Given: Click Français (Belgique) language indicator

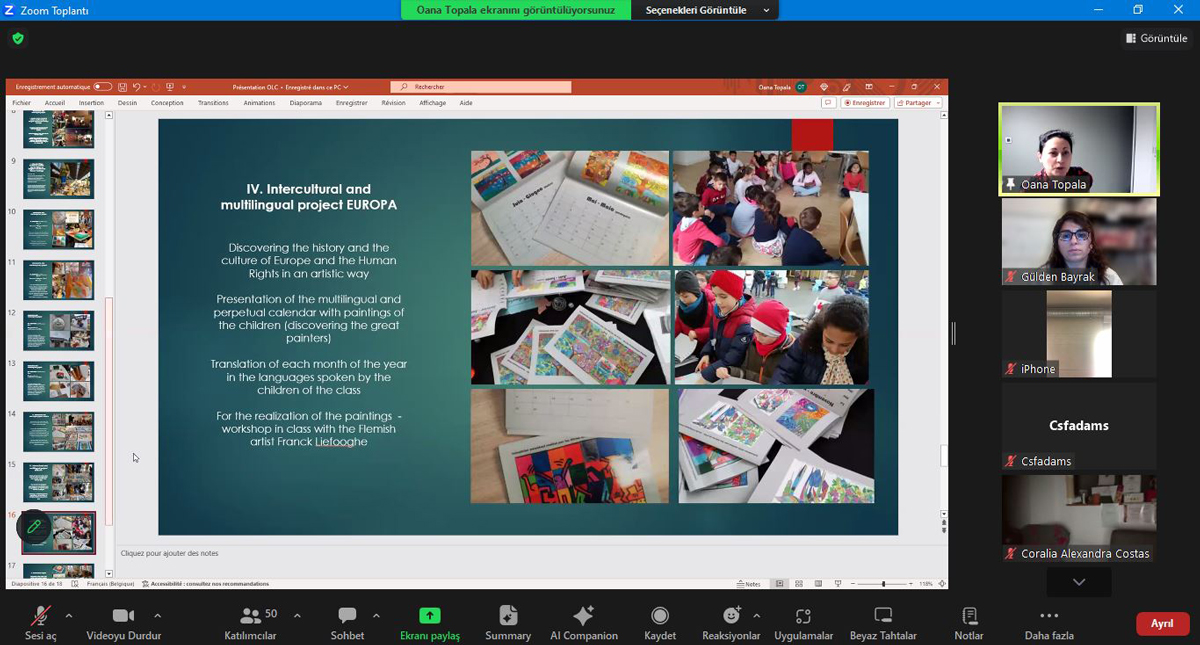Looking at the screenshot, I should [x=110, y=584].
